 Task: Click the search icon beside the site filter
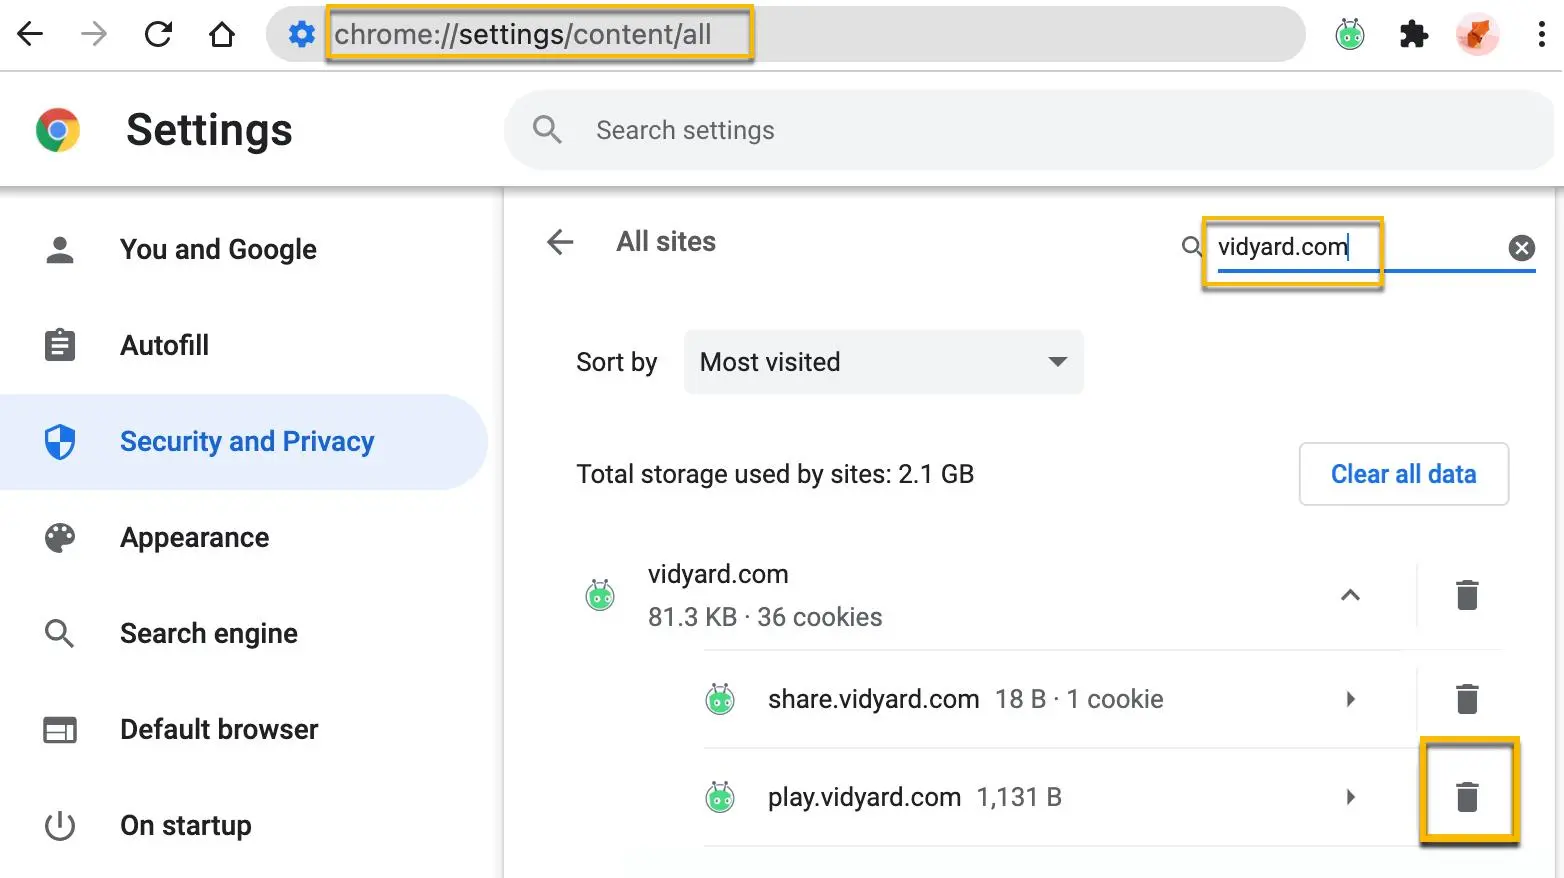[x=1191, y=247]
